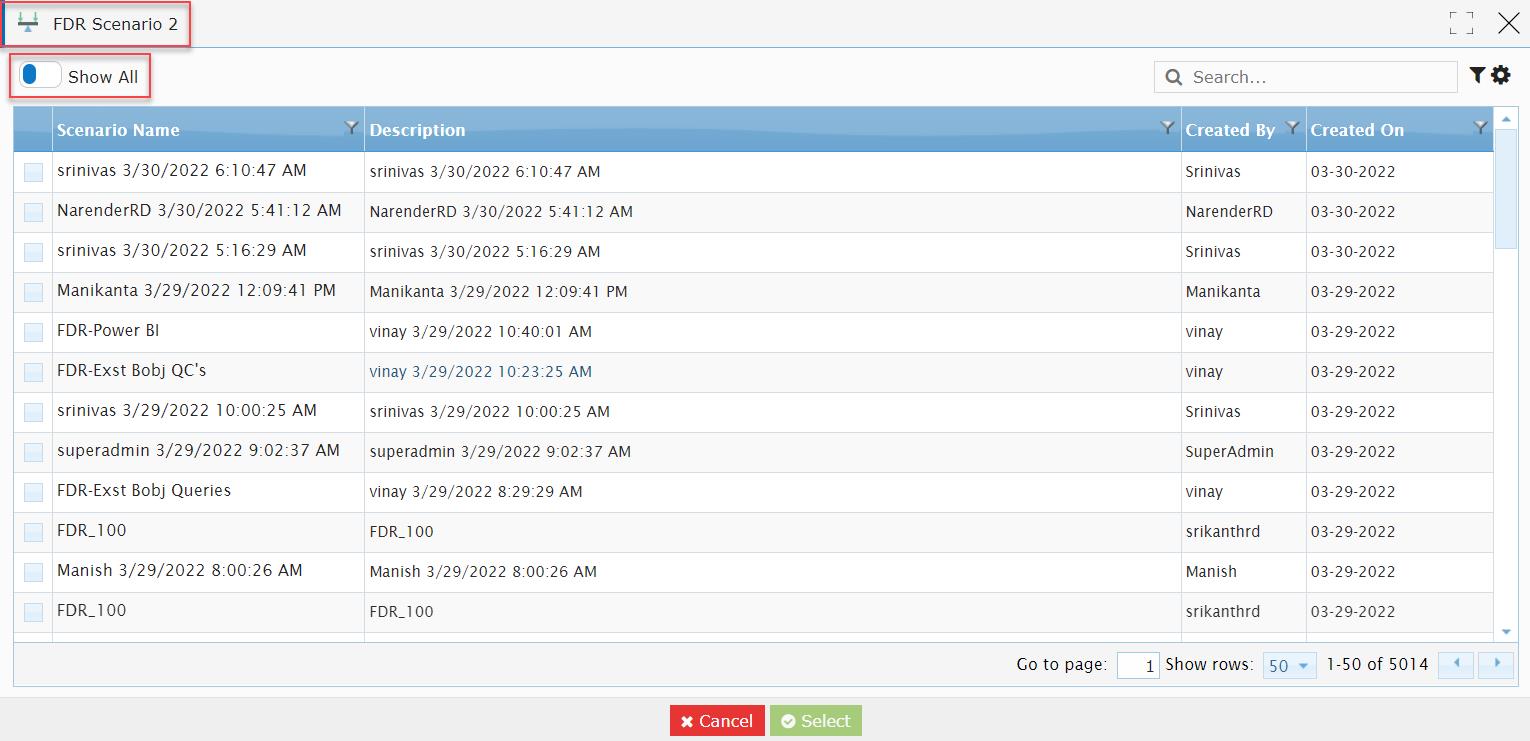Click the green Select button
This screenshot has width=1530, height=741.
(815, 721)
